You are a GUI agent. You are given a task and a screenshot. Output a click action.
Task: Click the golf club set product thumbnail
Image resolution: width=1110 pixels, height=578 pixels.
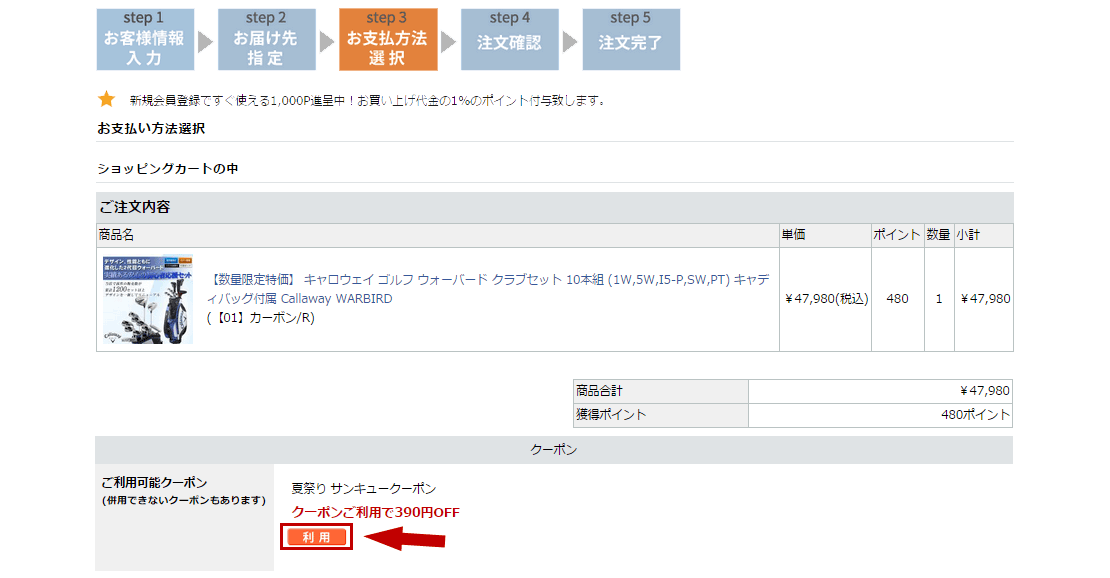pos(148,300)
